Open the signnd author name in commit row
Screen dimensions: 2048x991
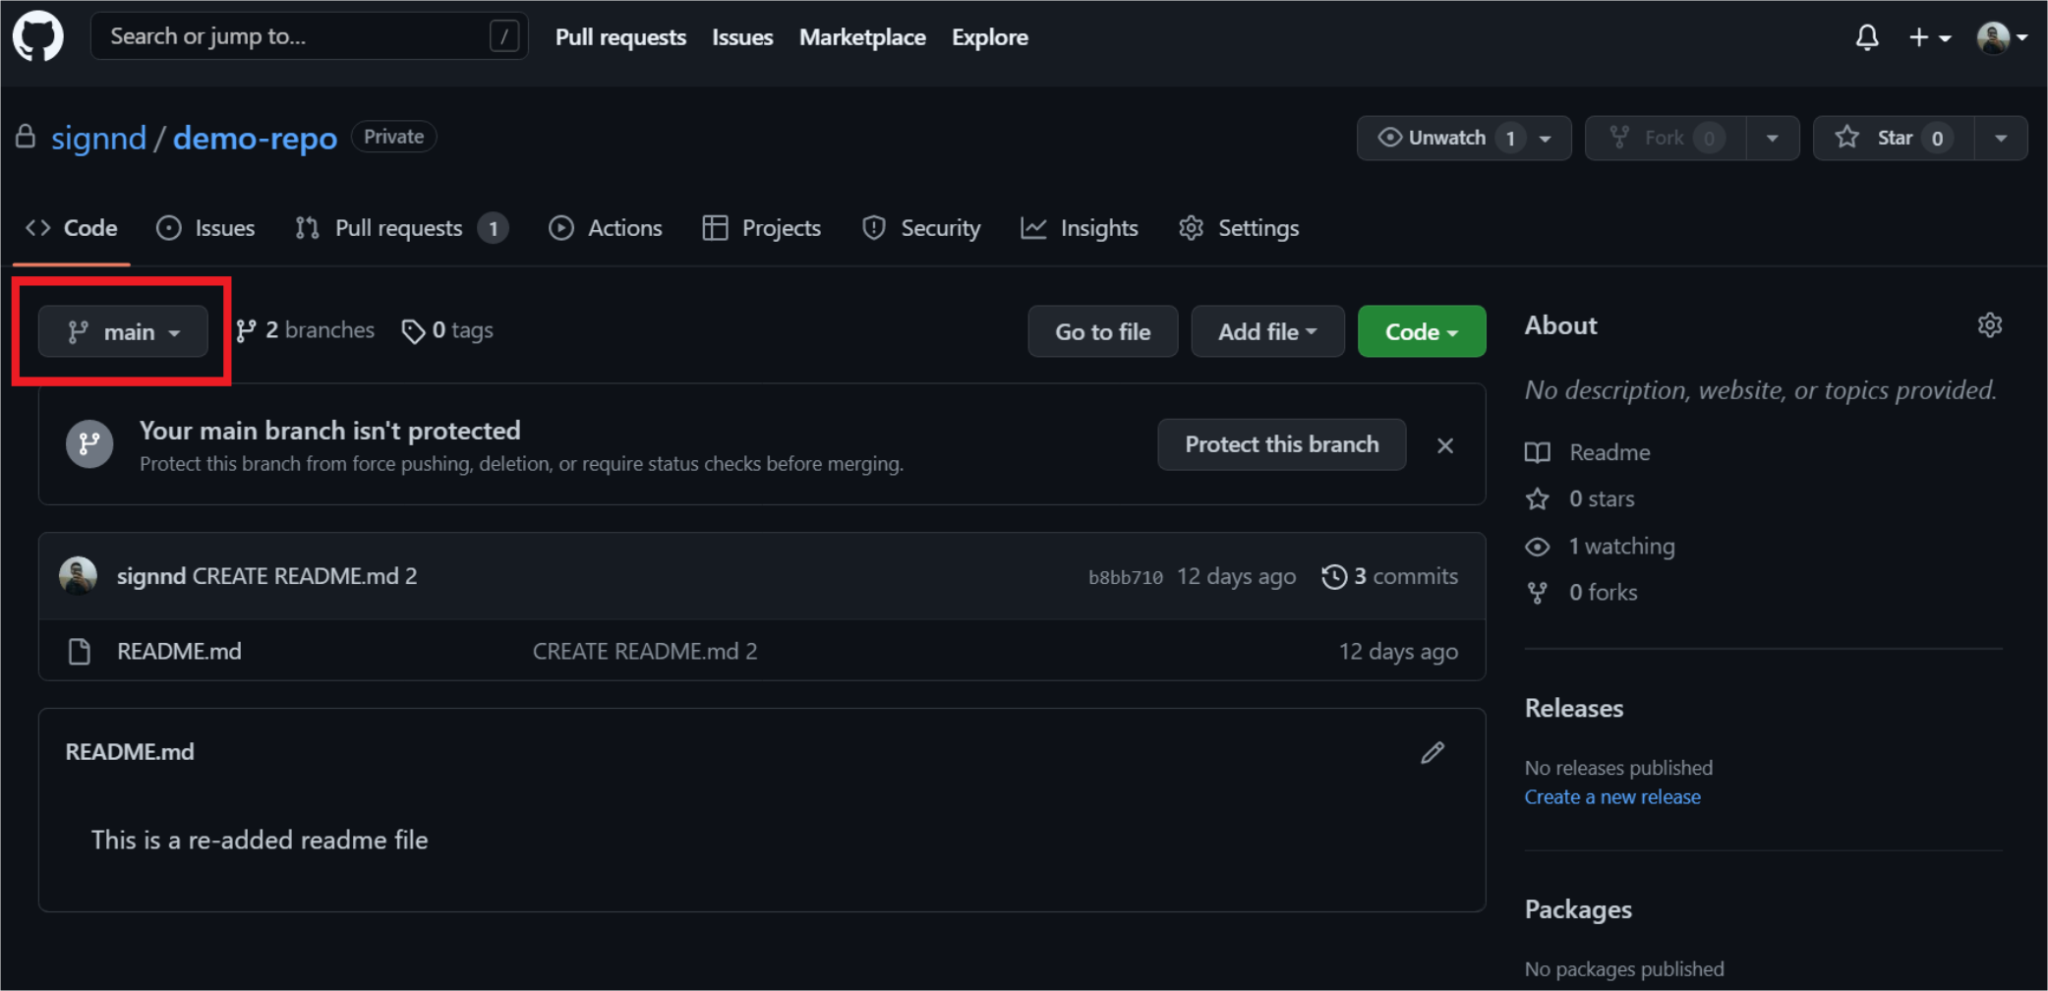click(x=151, y=576)
